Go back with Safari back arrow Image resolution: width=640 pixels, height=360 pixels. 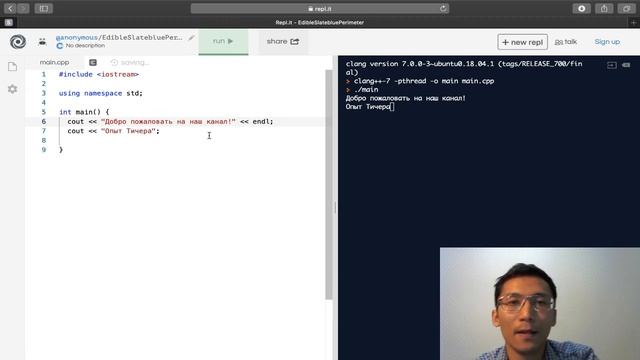tap(10, 8)
